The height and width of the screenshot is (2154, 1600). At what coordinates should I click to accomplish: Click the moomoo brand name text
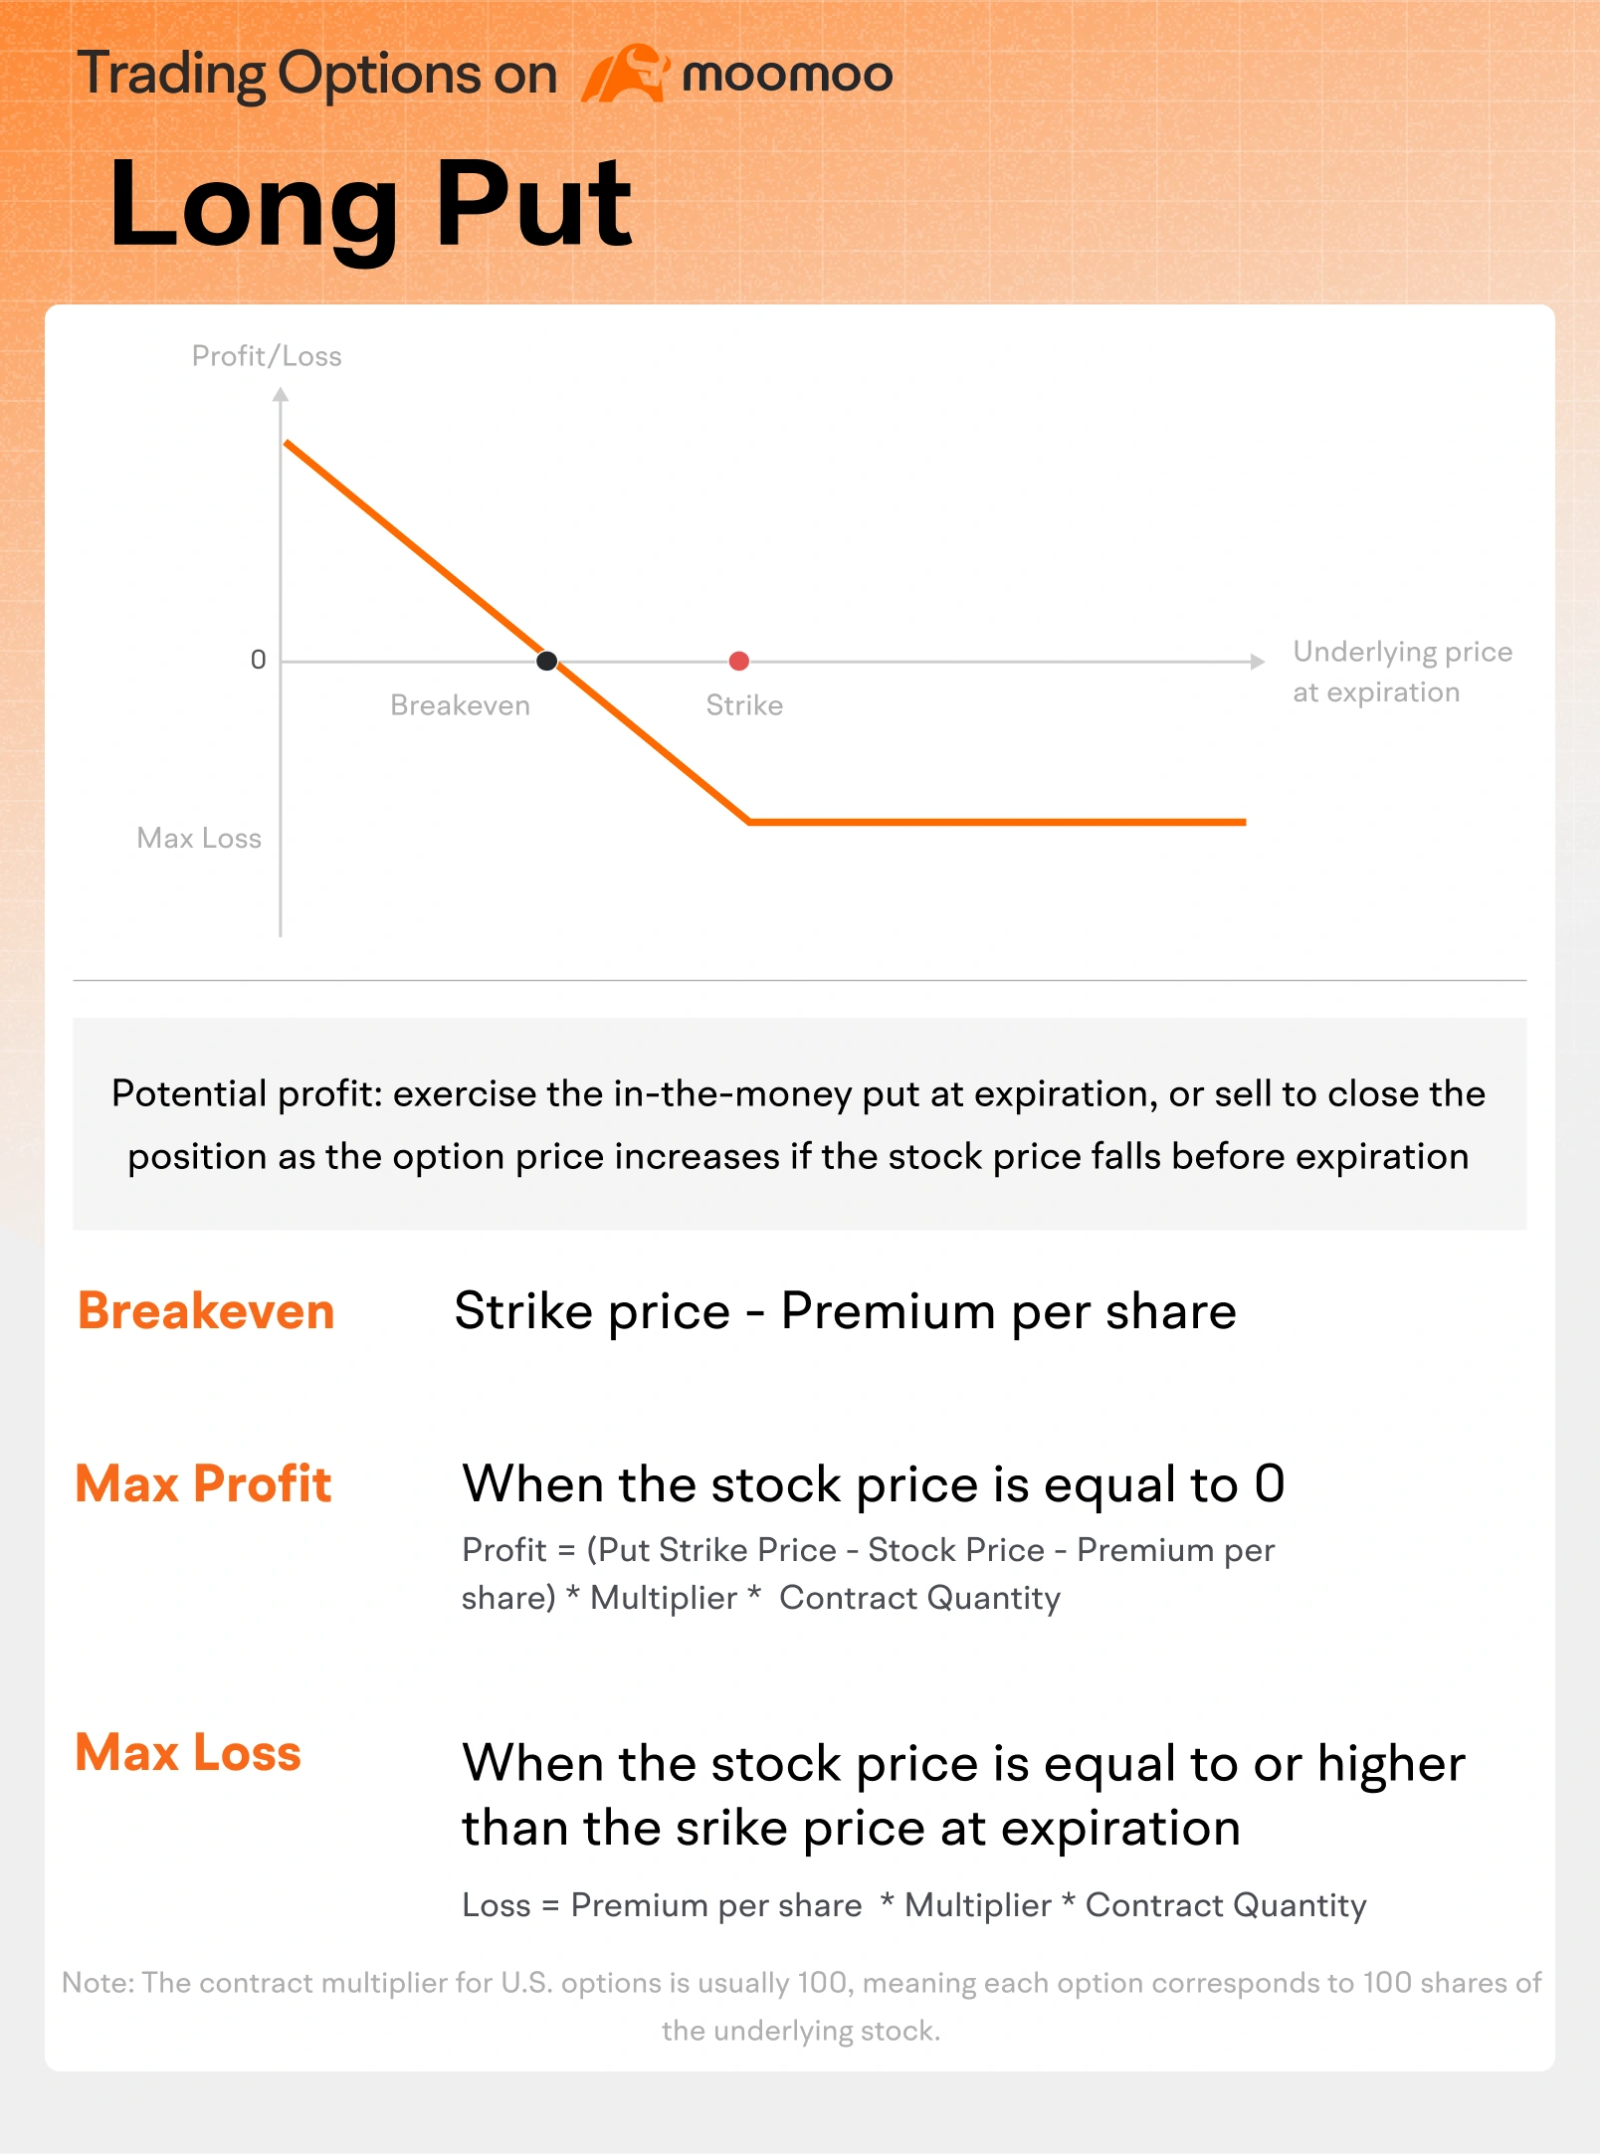(787, 74)
